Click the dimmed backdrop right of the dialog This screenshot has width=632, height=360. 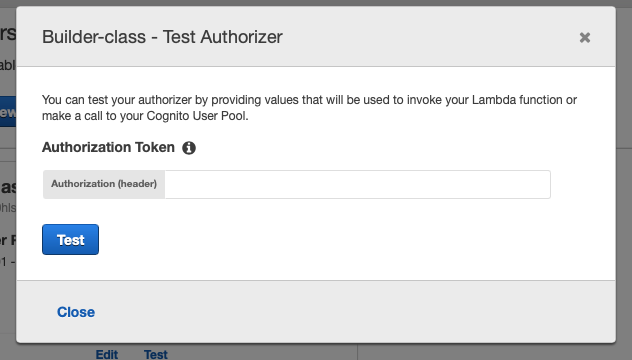coord(624,181)
